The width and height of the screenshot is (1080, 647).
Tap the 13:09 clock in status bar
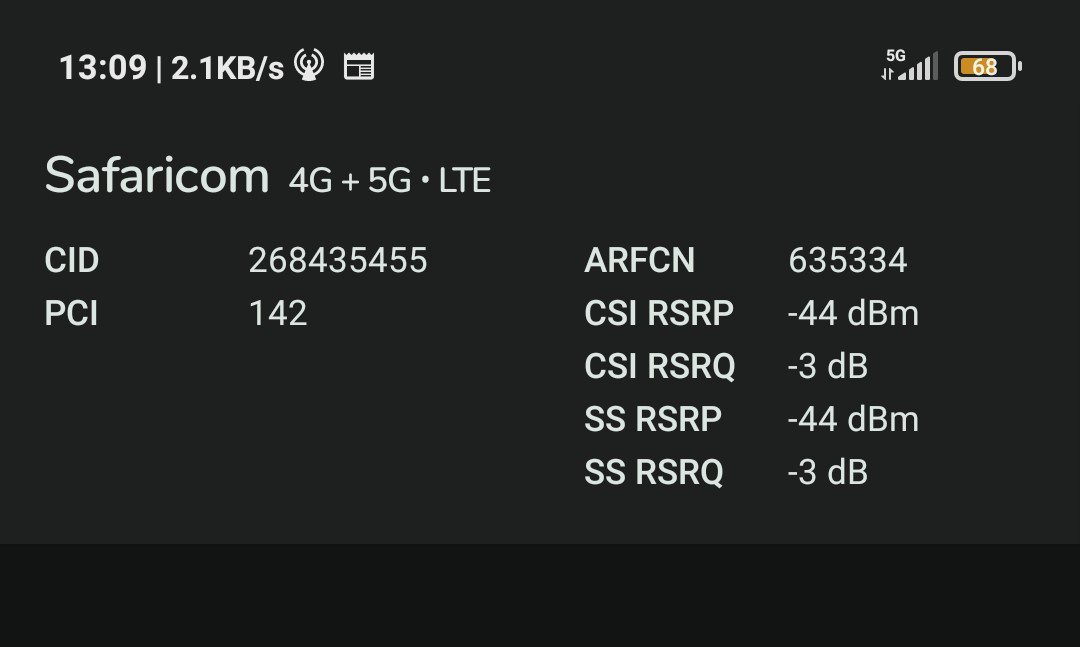coord(103,68)
